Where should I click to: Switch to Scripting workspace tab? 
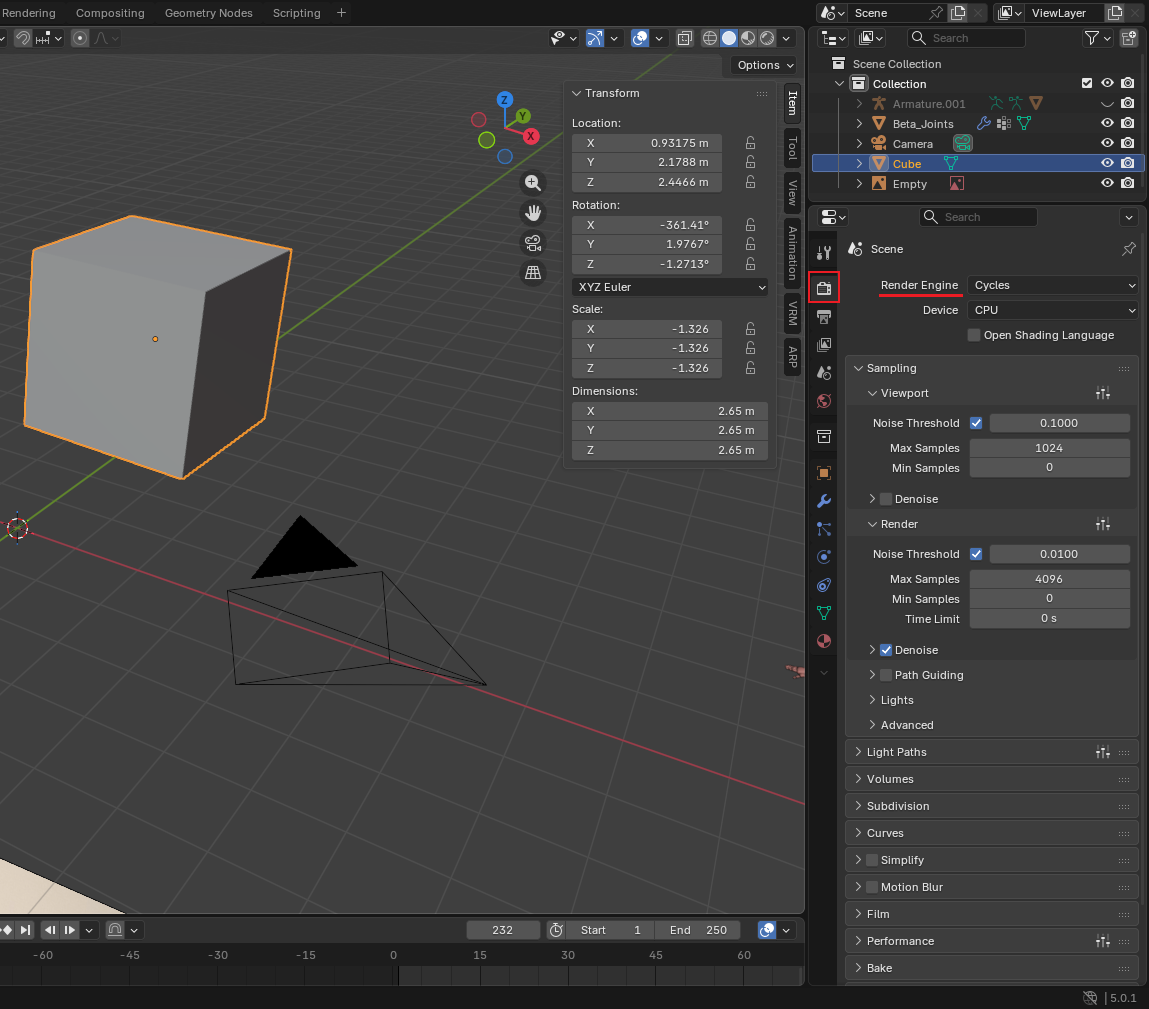[297, 13]
